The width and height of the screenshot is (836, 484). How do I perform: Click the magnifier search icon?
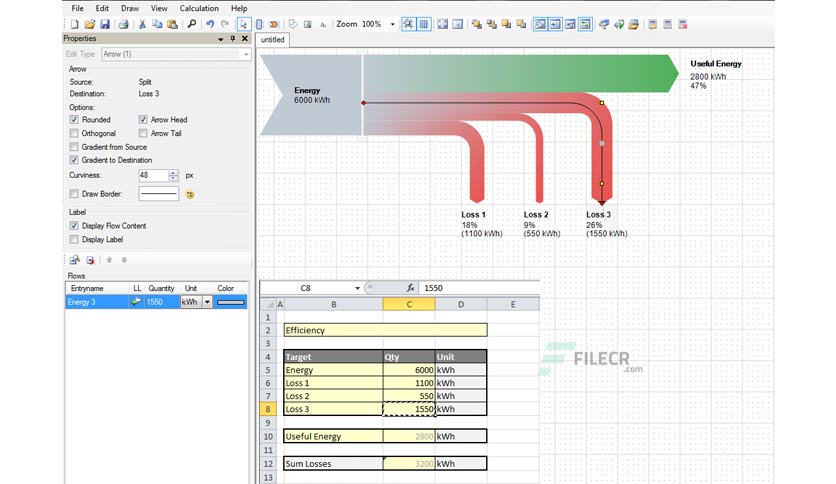(x=191, y=25)
